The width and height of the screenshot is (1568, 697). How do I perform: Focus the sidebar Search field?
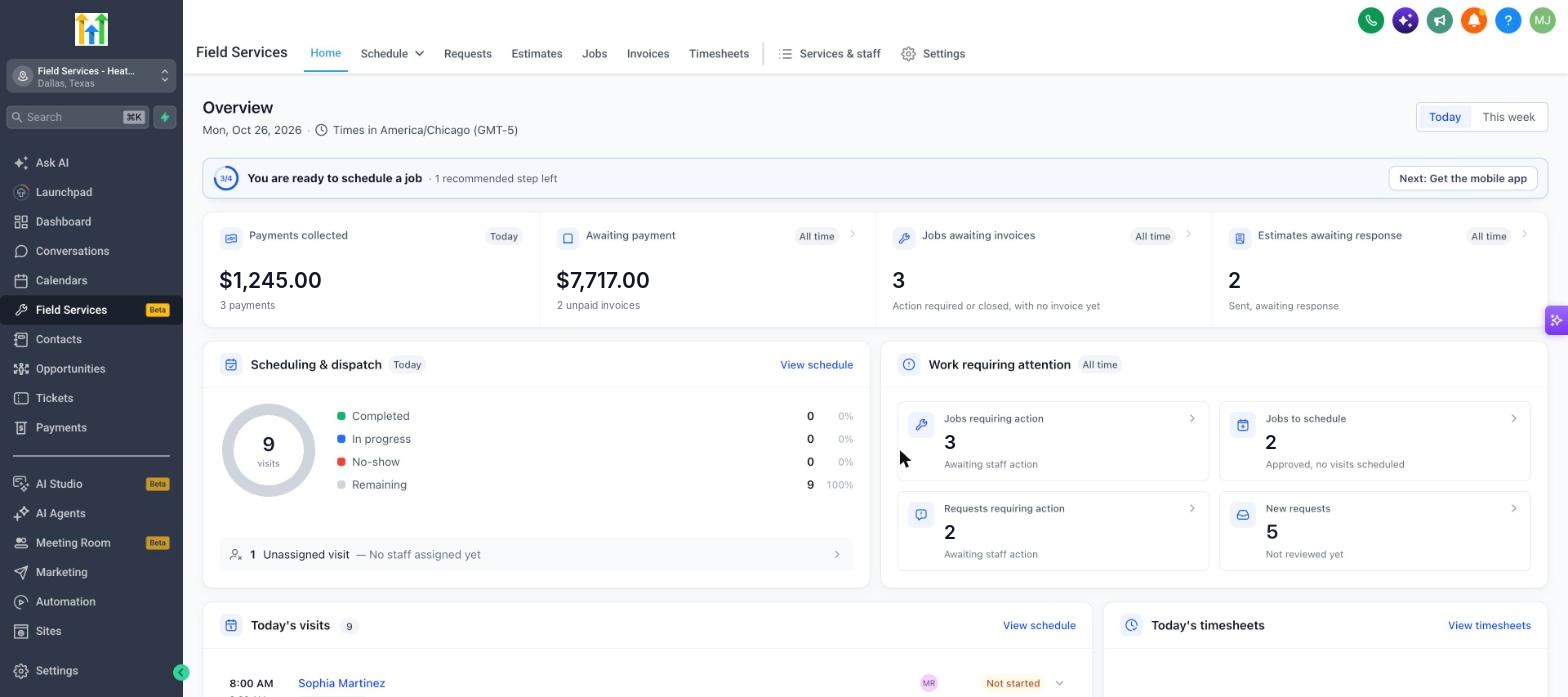(78, 117)
